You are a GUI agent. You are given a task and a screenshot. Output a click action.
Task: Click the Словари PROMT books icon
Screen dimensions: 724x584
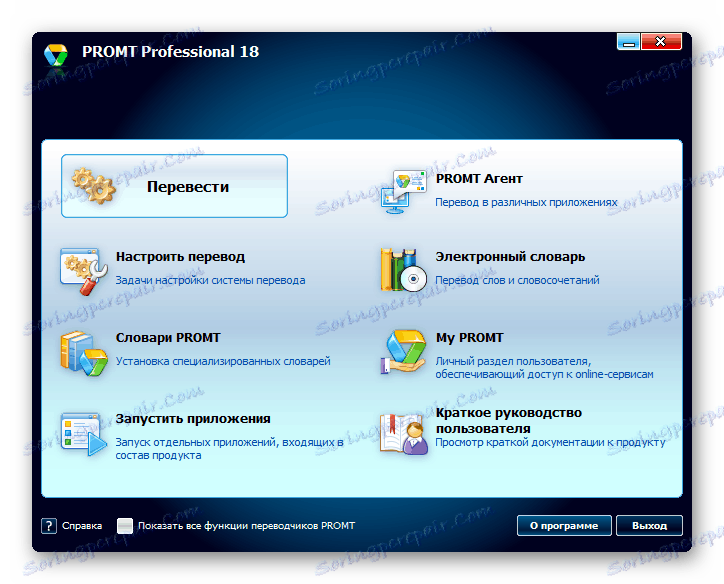click(84, 353)
